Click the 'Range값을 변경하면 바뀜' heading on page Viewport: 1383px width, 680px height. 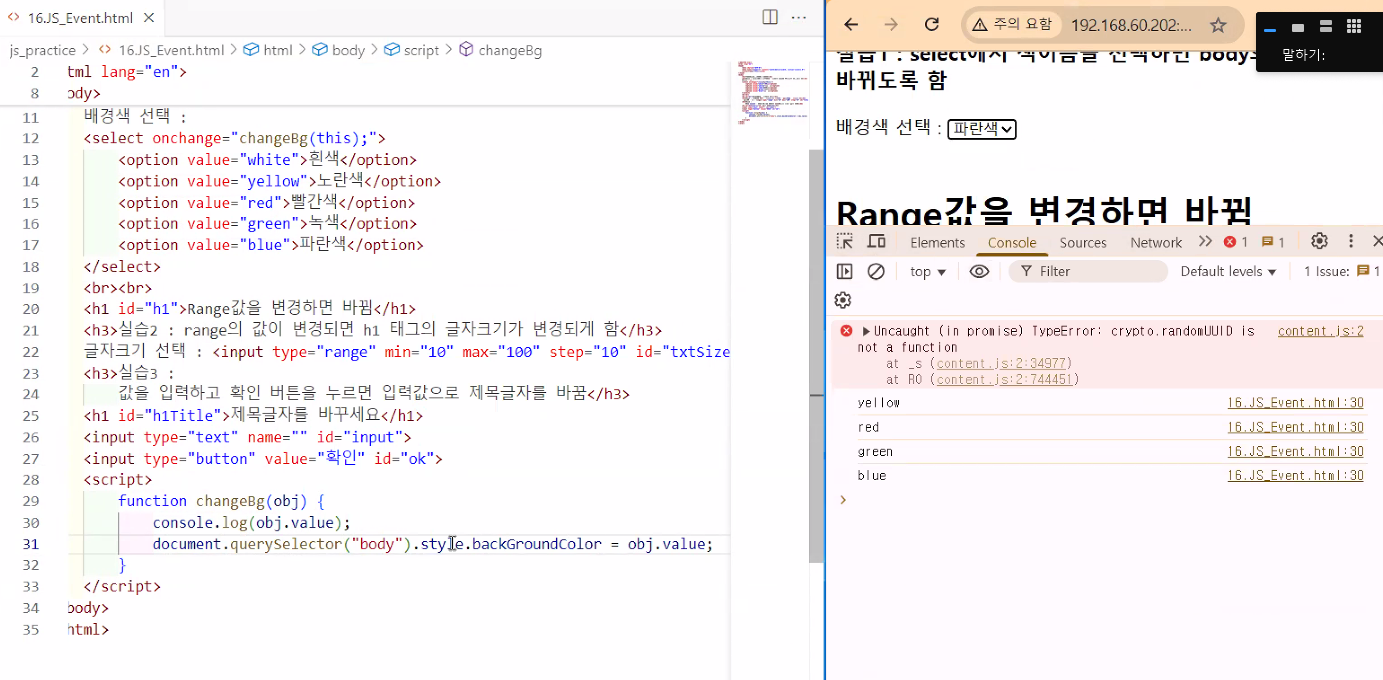coord(1043,213)
